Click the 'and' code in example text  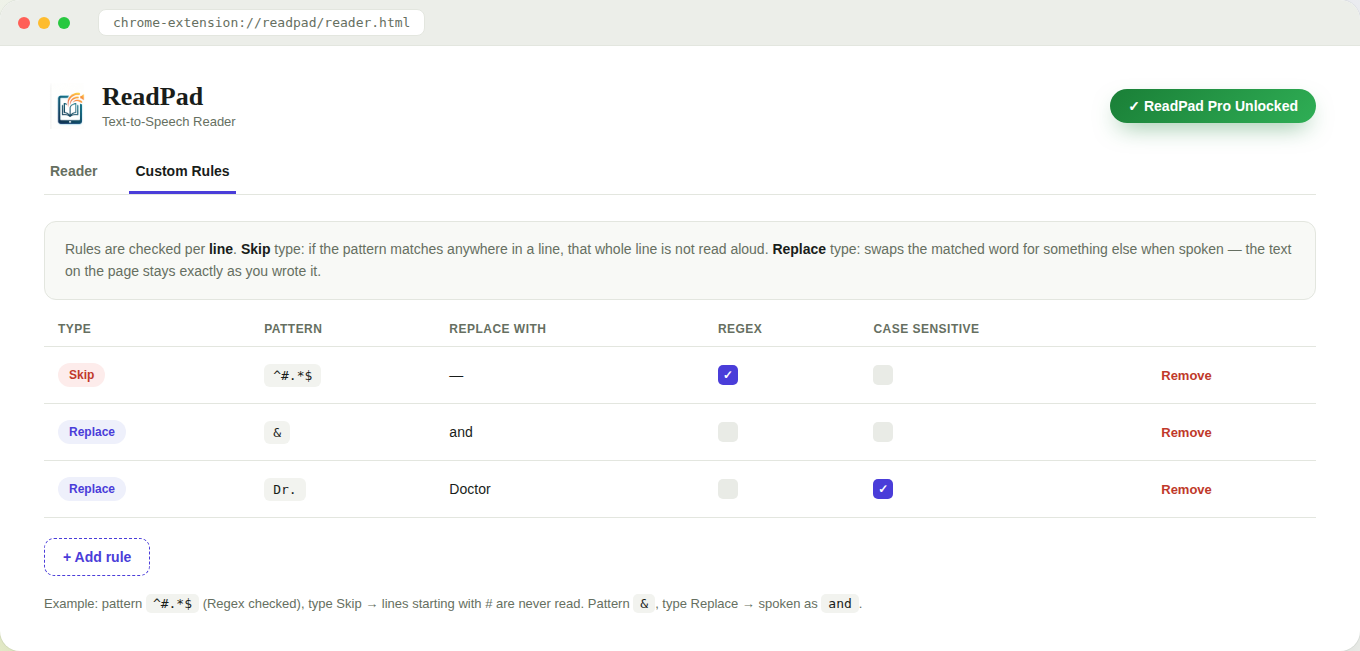pyautogui.click(x=840, y=604)
